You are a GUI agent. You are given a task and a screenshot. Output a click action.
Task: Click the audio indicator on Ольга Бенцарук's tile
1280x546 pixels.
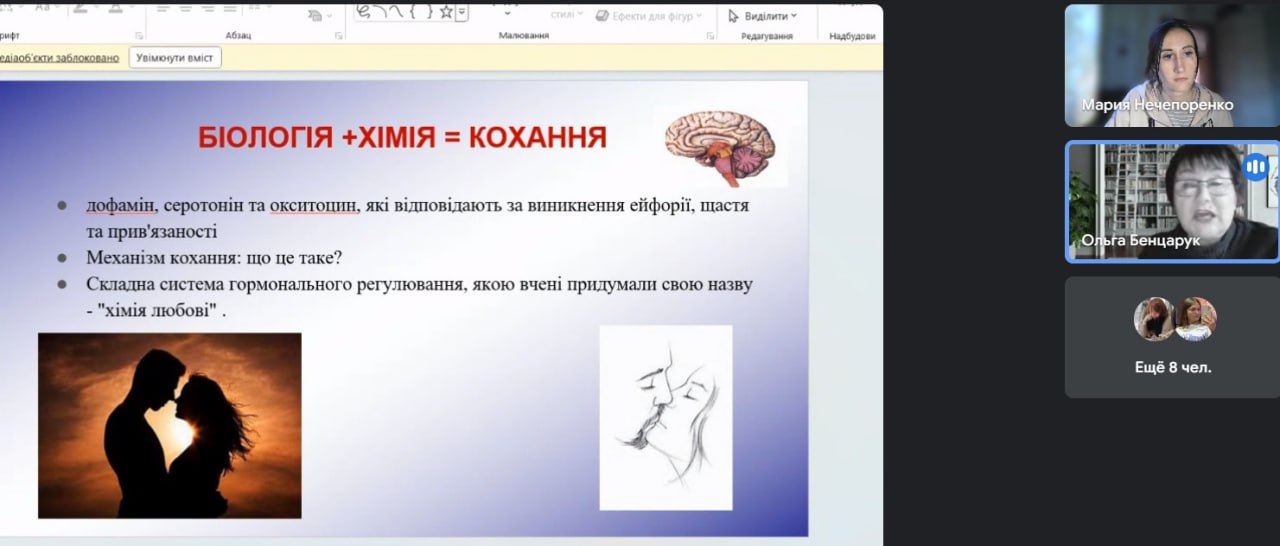(x=1255, y=166)
